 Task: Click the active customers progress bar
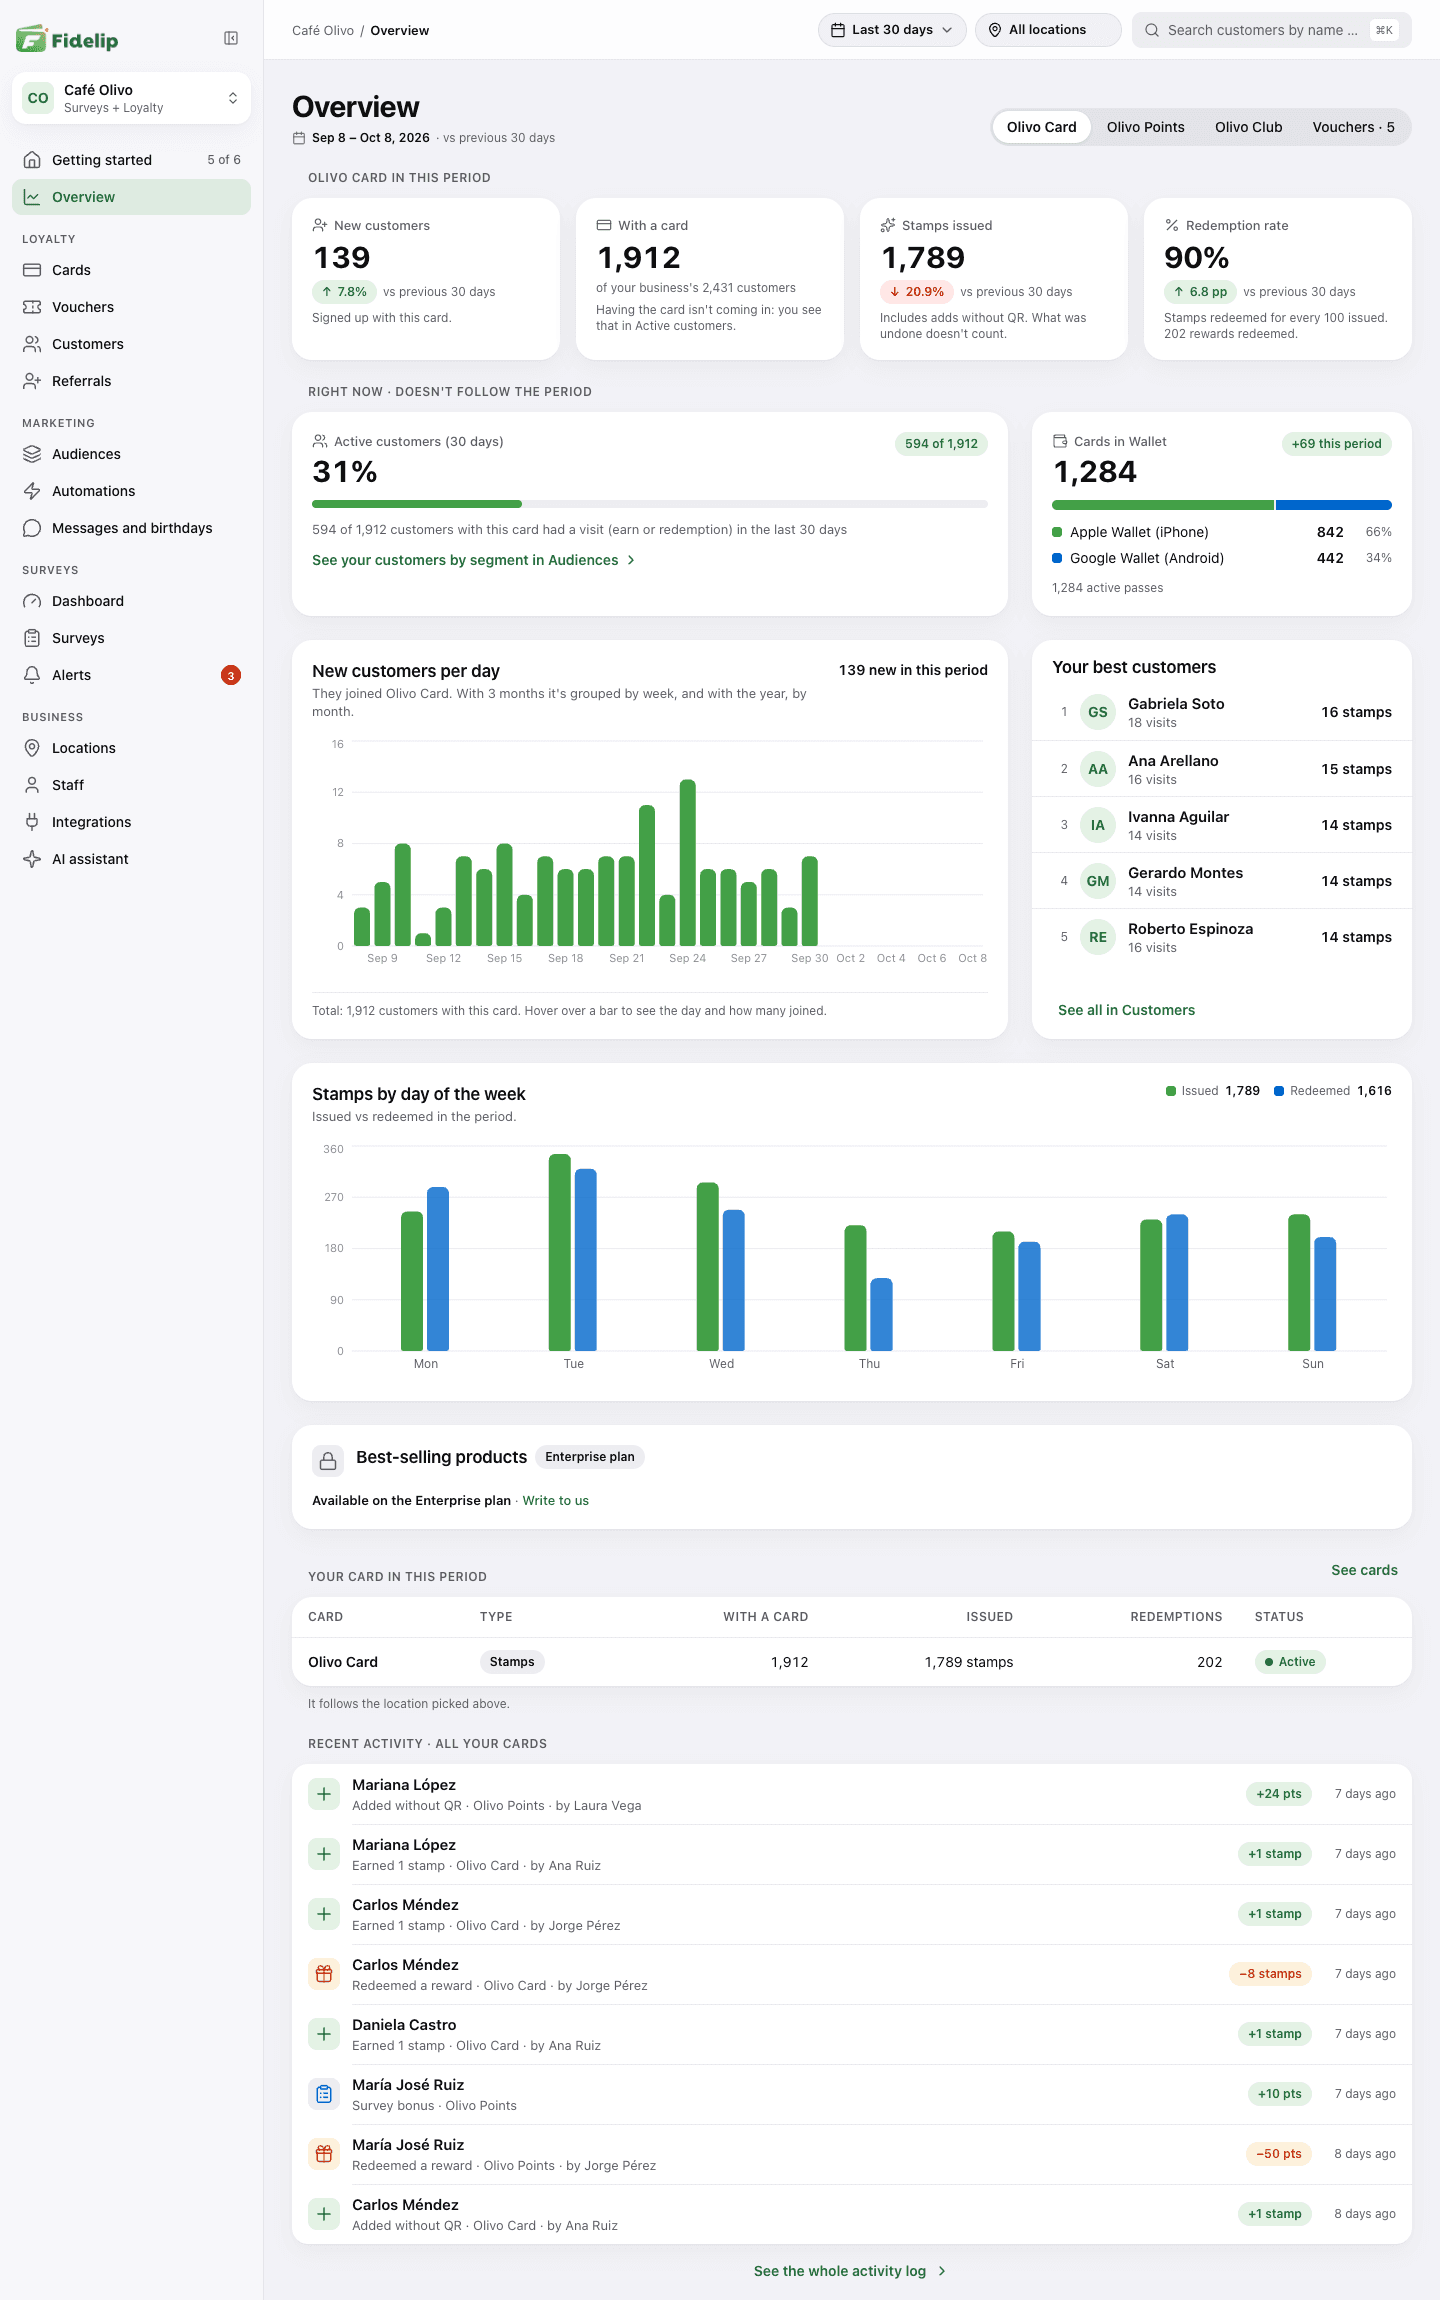click(x=650, y=504)
